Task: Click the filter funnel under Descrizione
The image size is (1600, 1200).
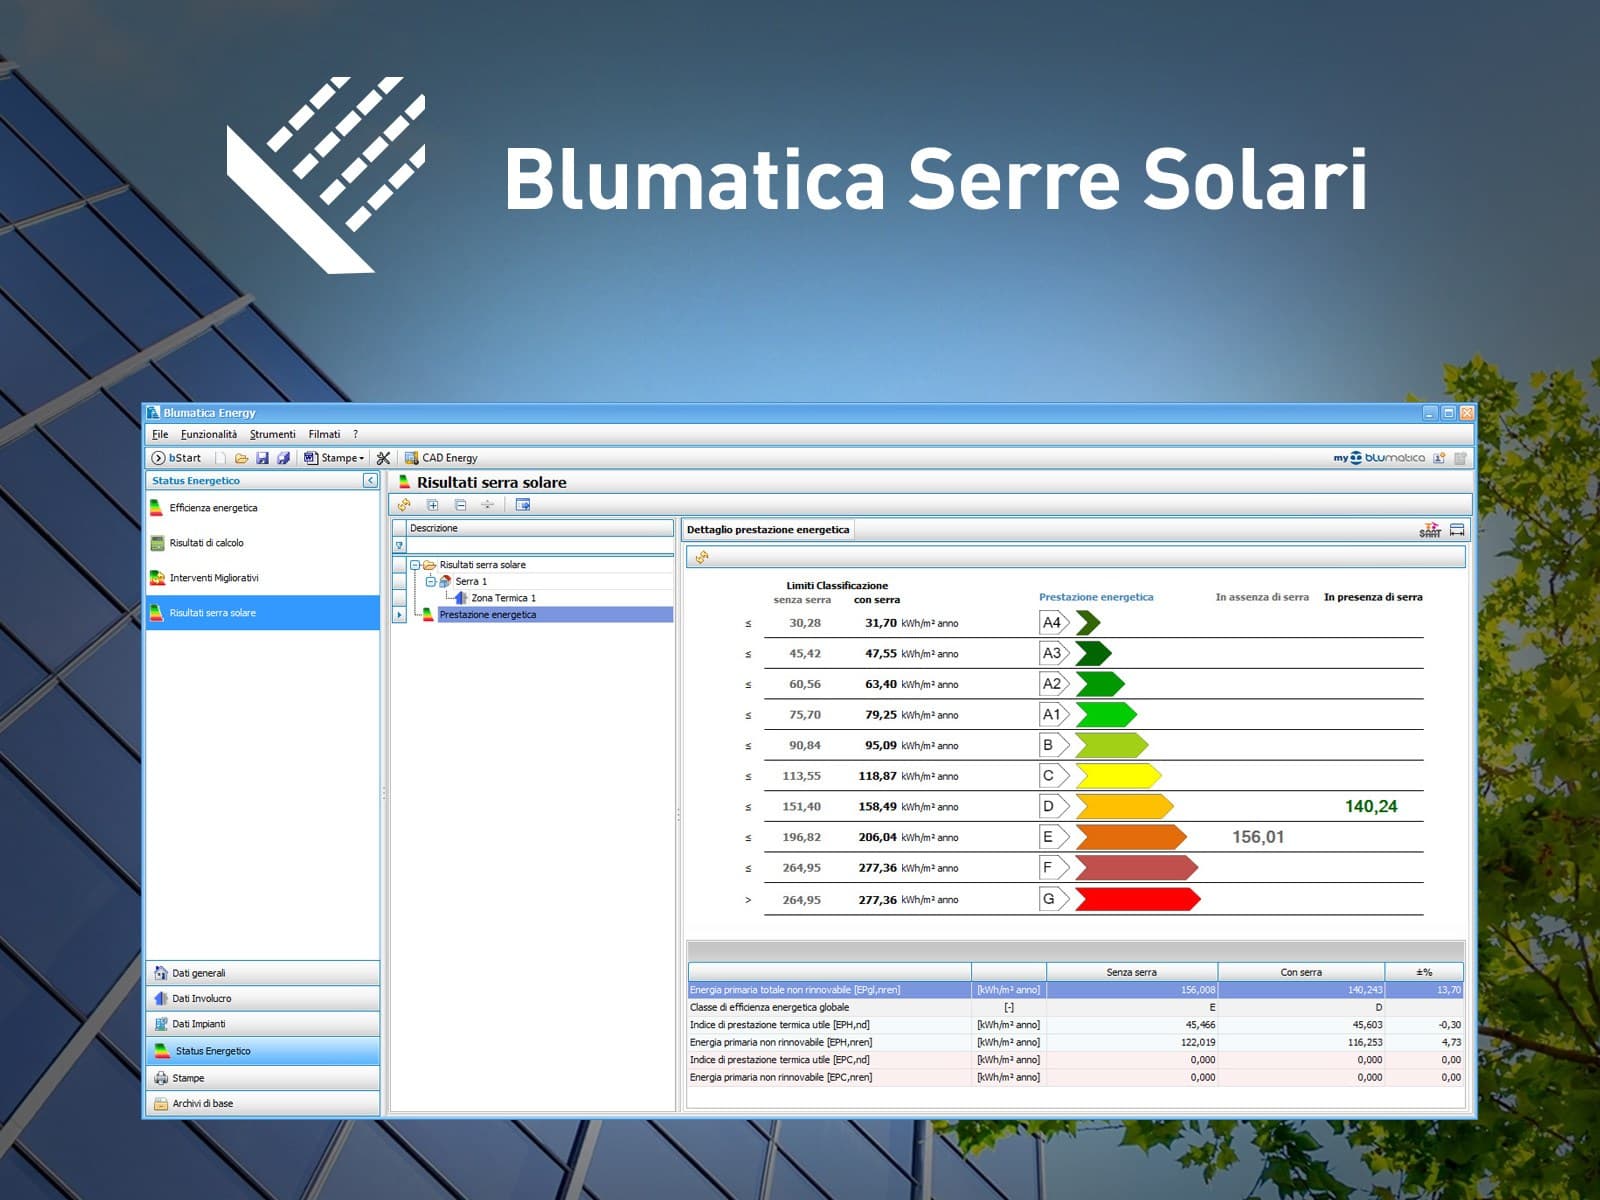Action: 400,546
